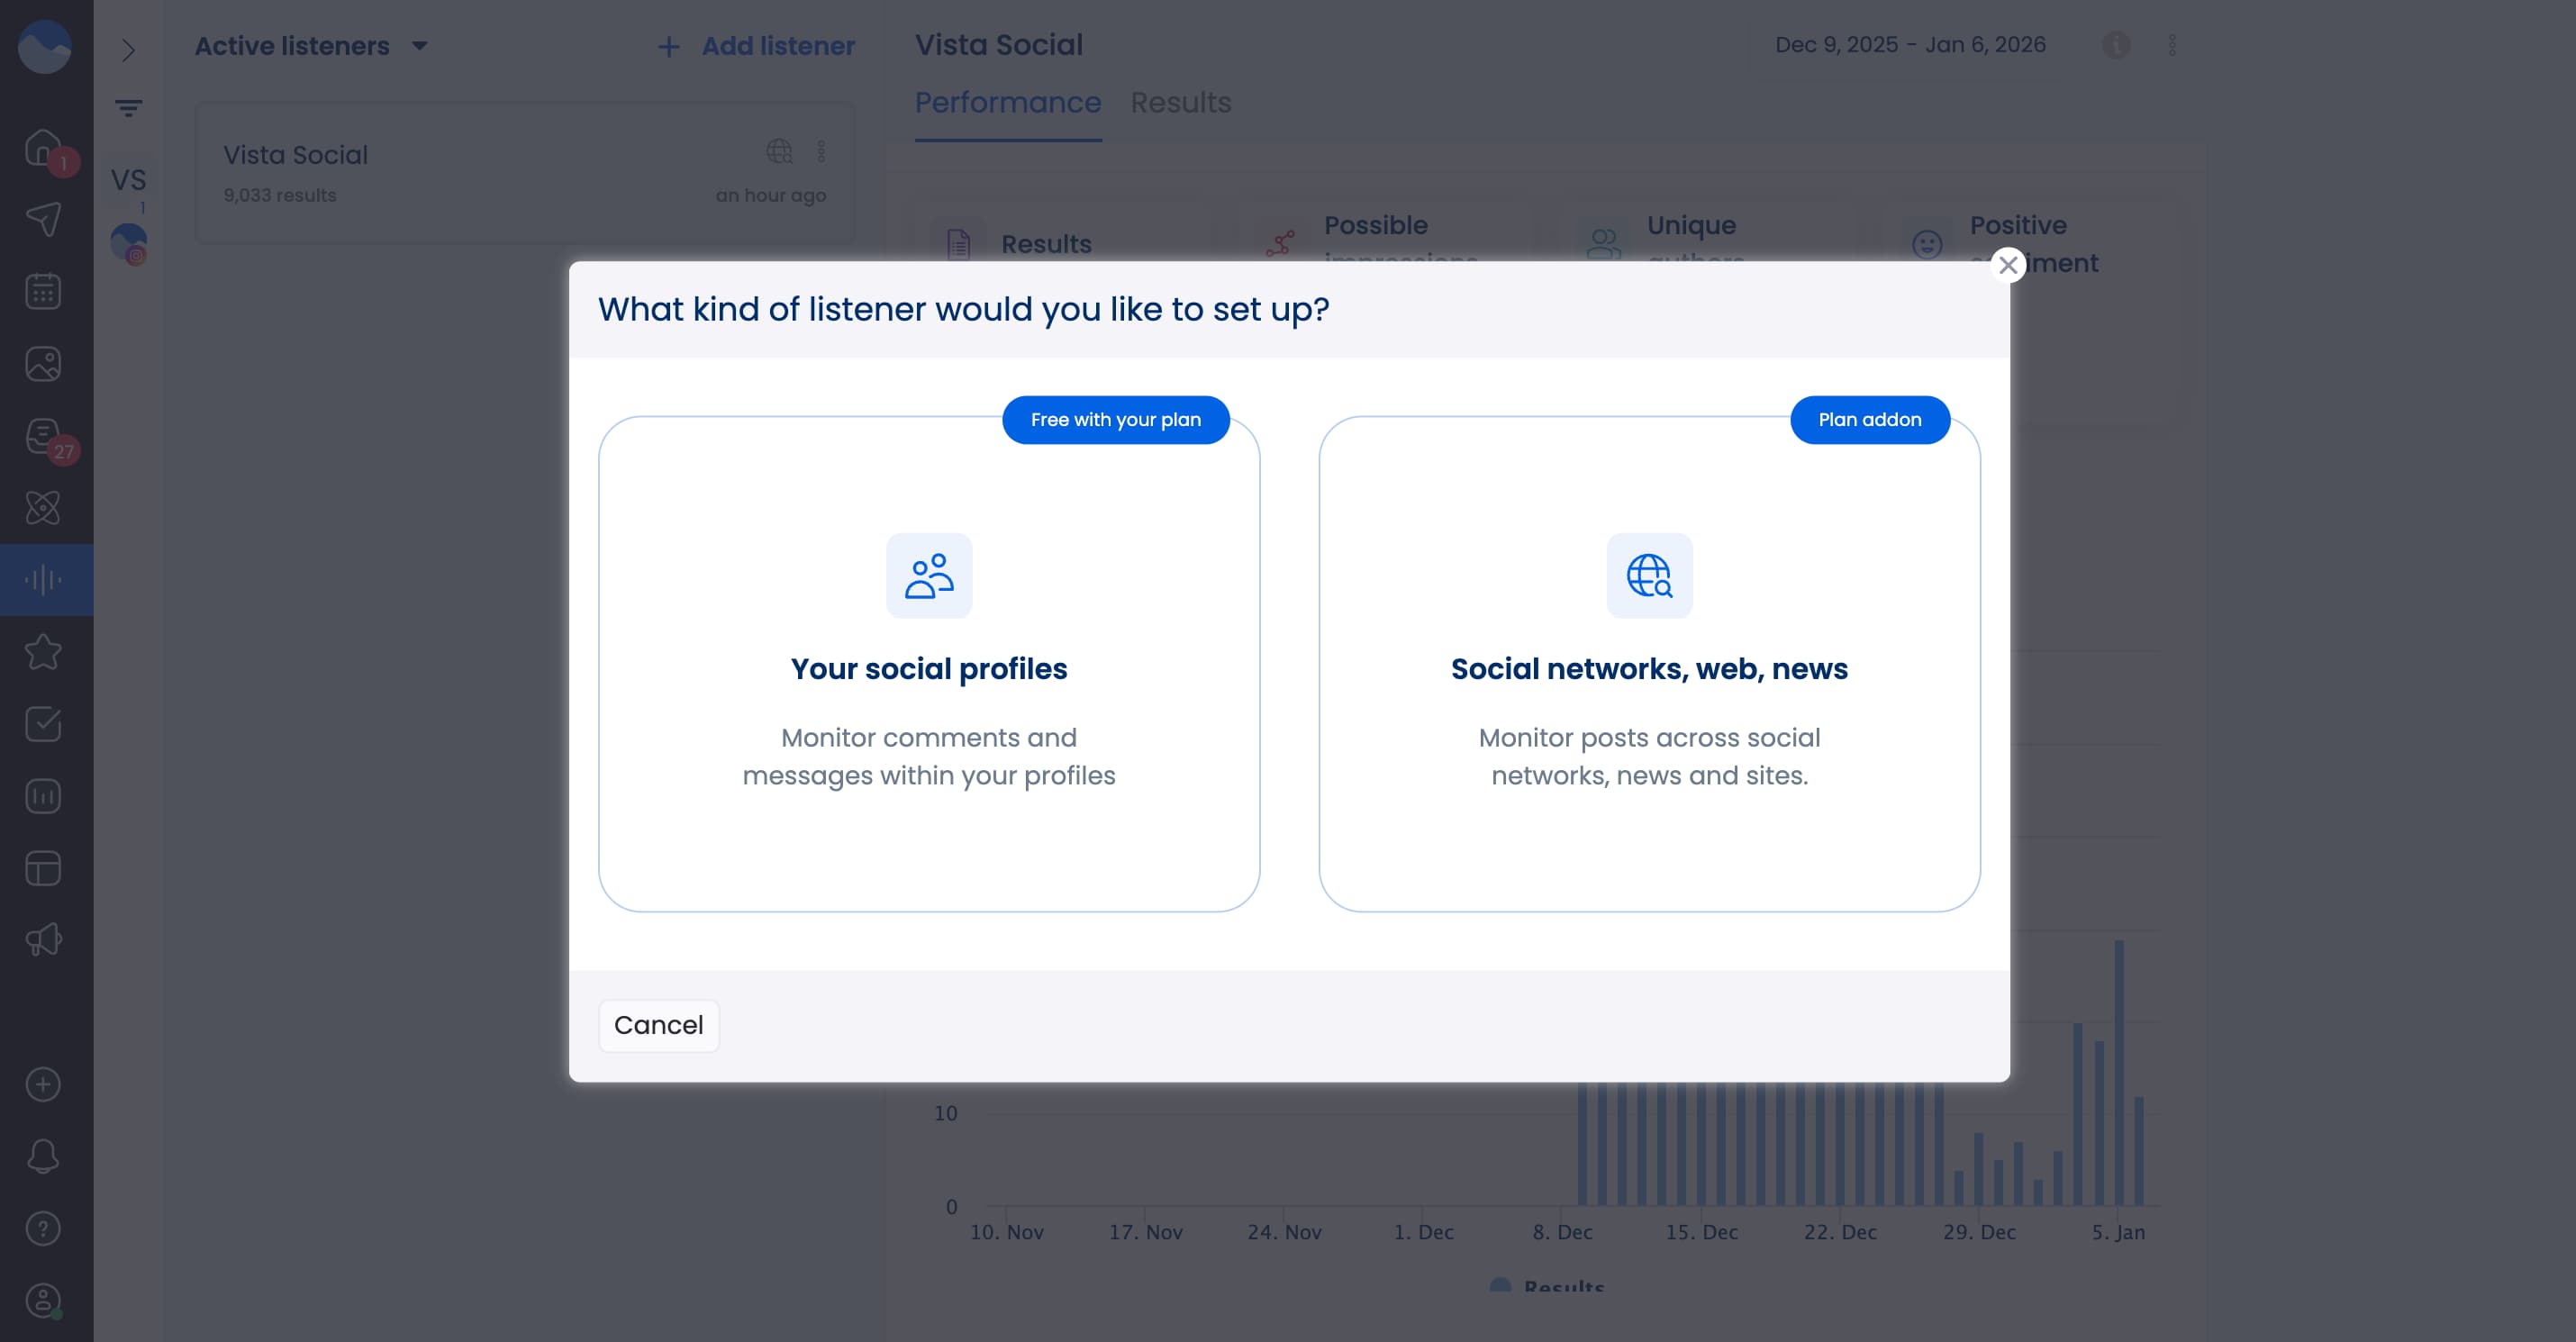Select the Publishing paper-plane icon
This screenshot has height=1342, width=2576.
[x=43, y=218]
